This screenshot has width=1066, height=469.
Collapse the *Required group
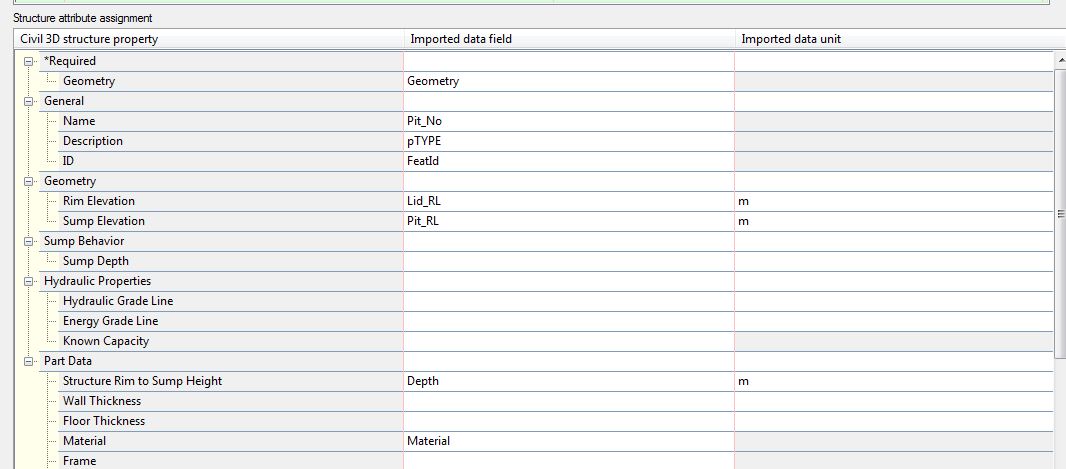tap(29, 61)
